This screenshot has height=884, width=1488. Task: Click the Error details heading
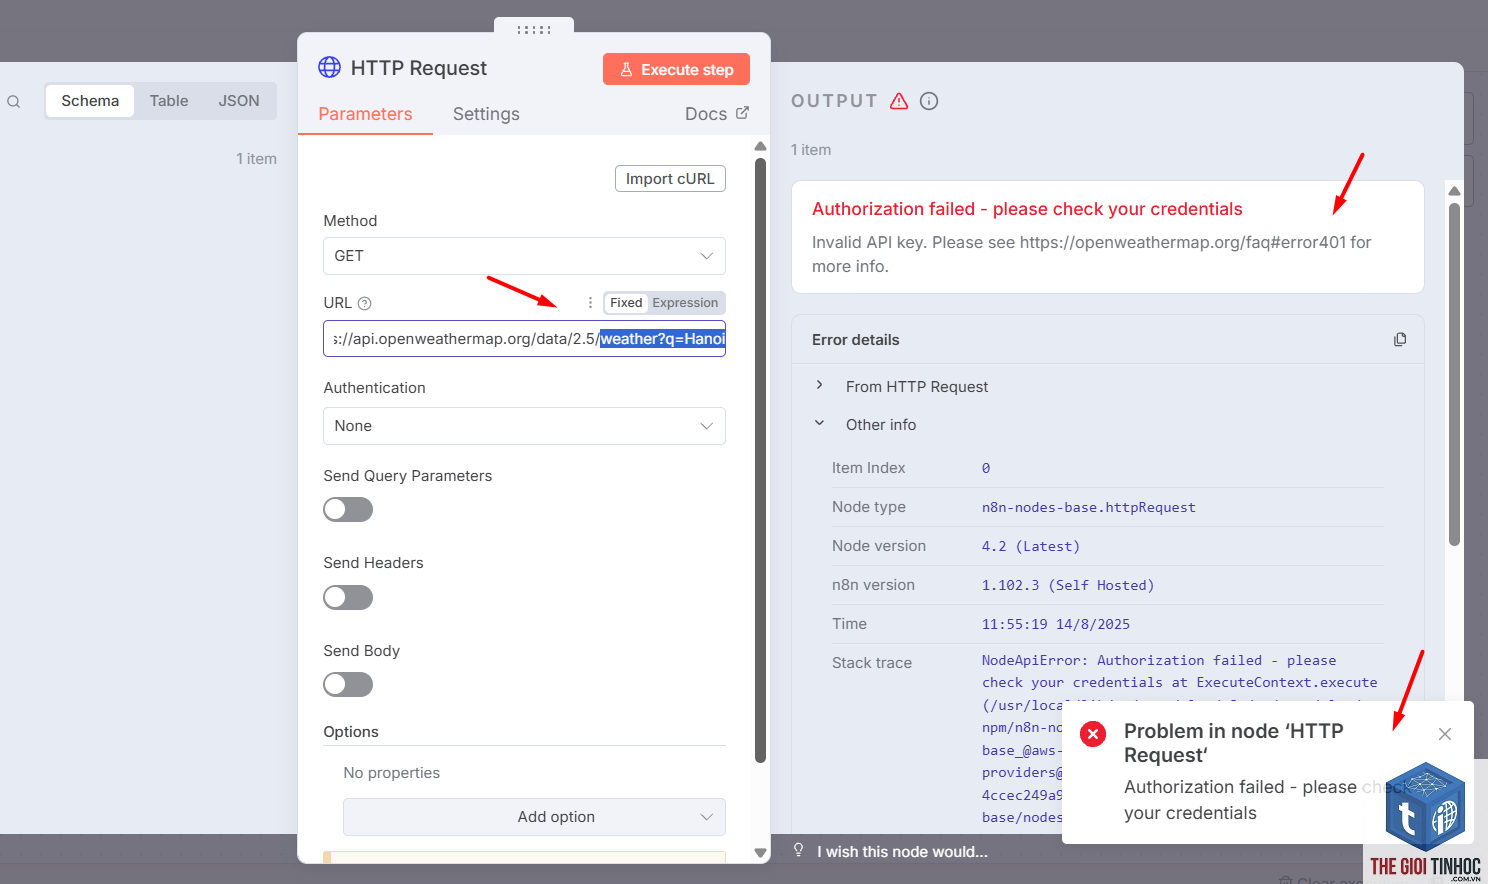856,340
